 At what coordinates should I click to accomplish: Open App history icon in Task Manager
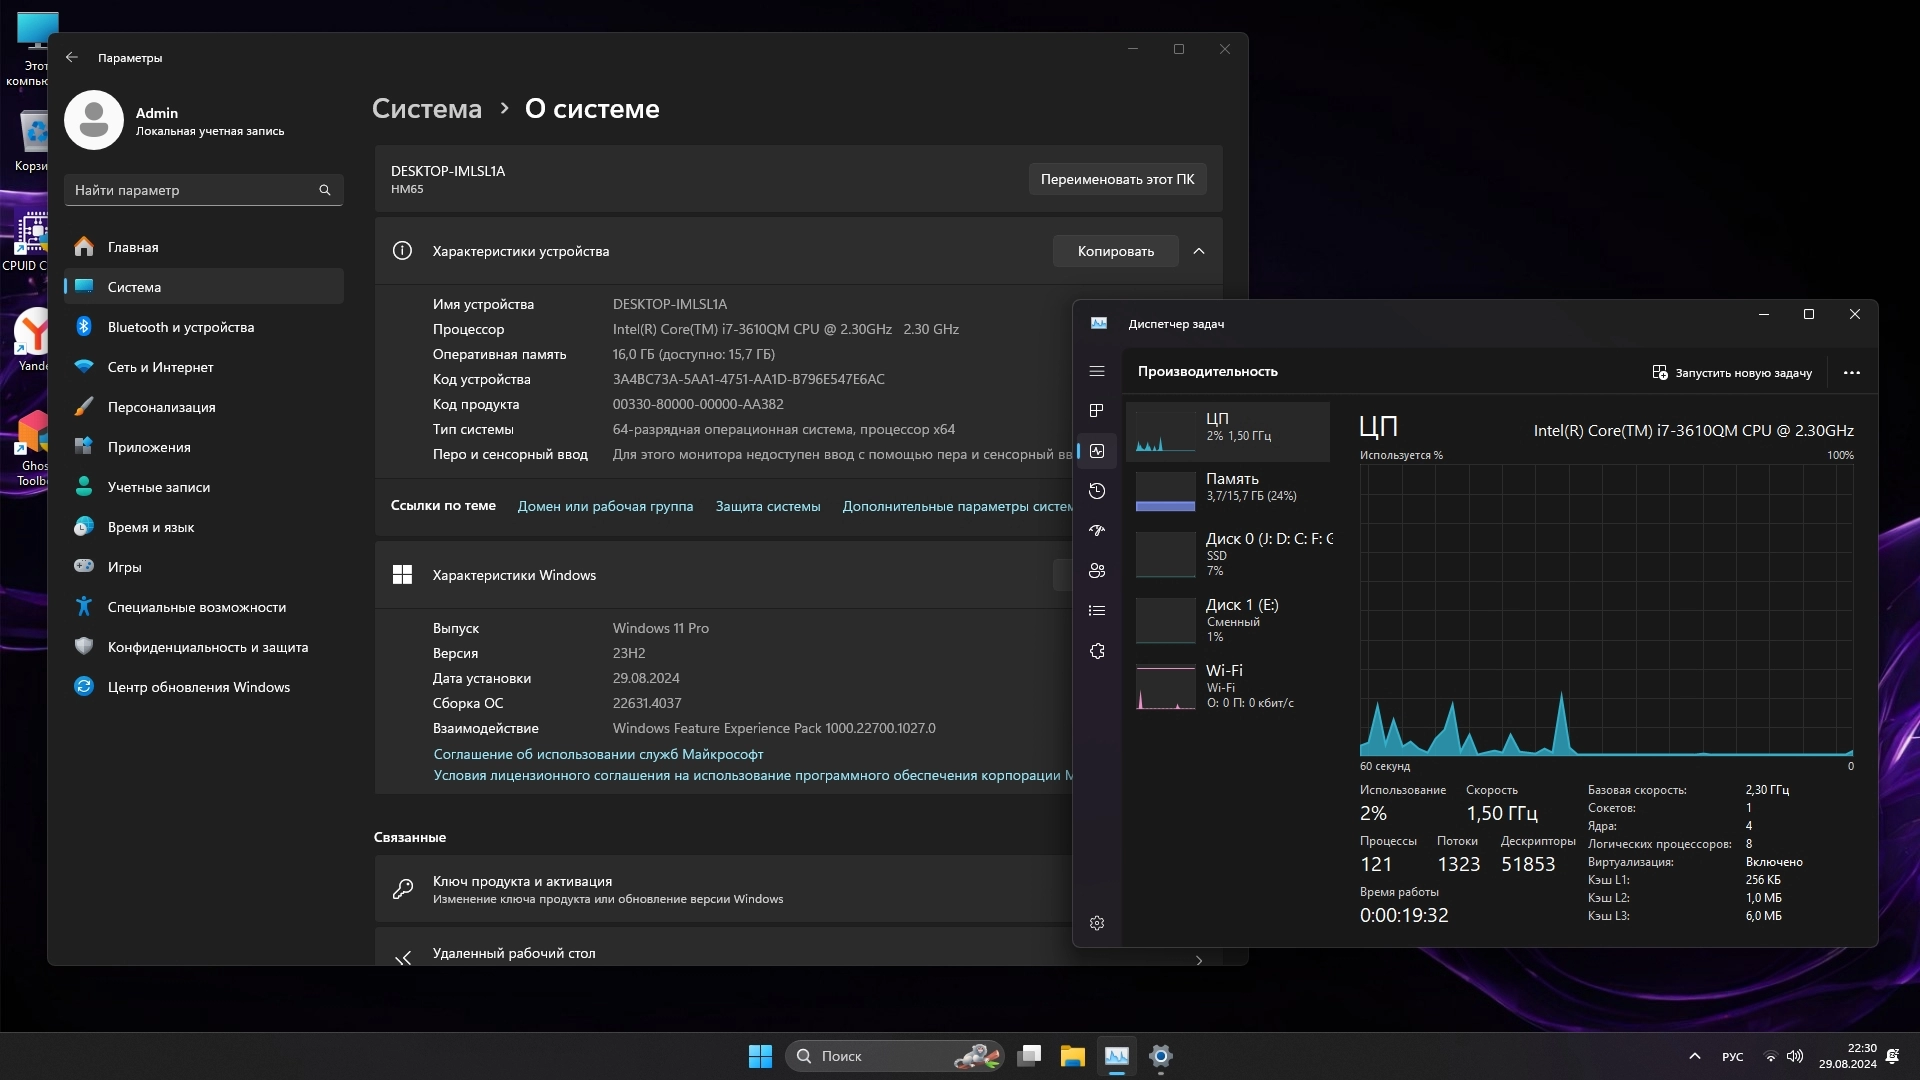point(1097,491)
